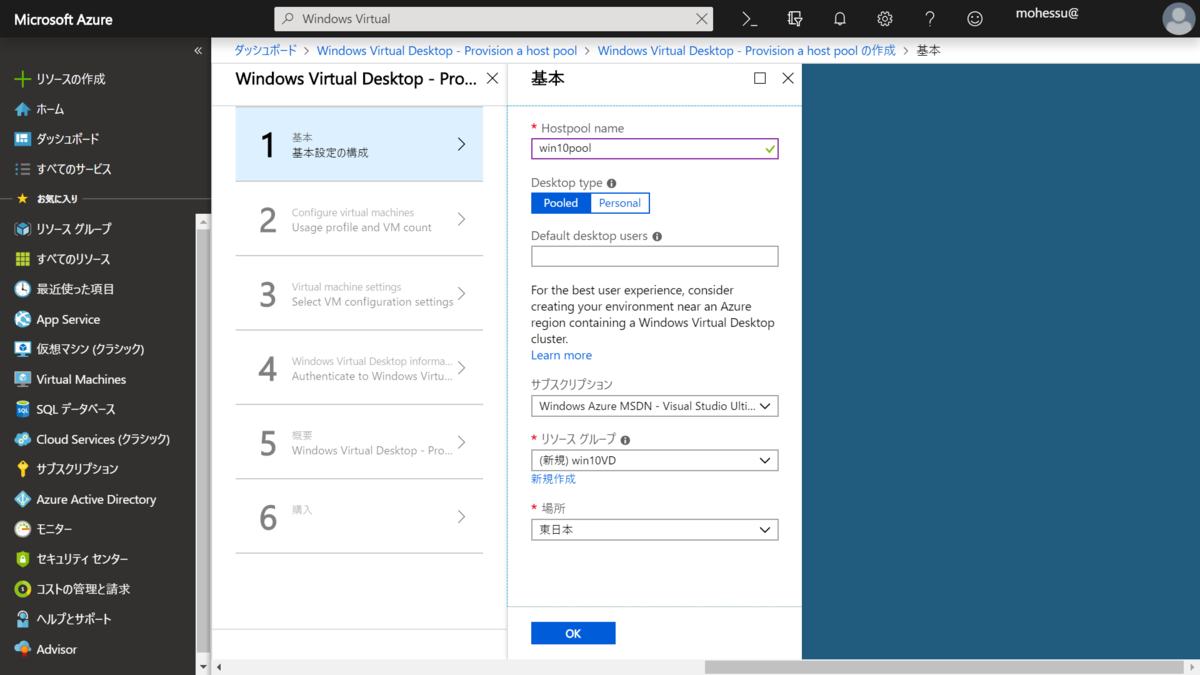Open the 場所 location dropdown
This screenshot has width=1200, height=675.
[x=655, y=530]
